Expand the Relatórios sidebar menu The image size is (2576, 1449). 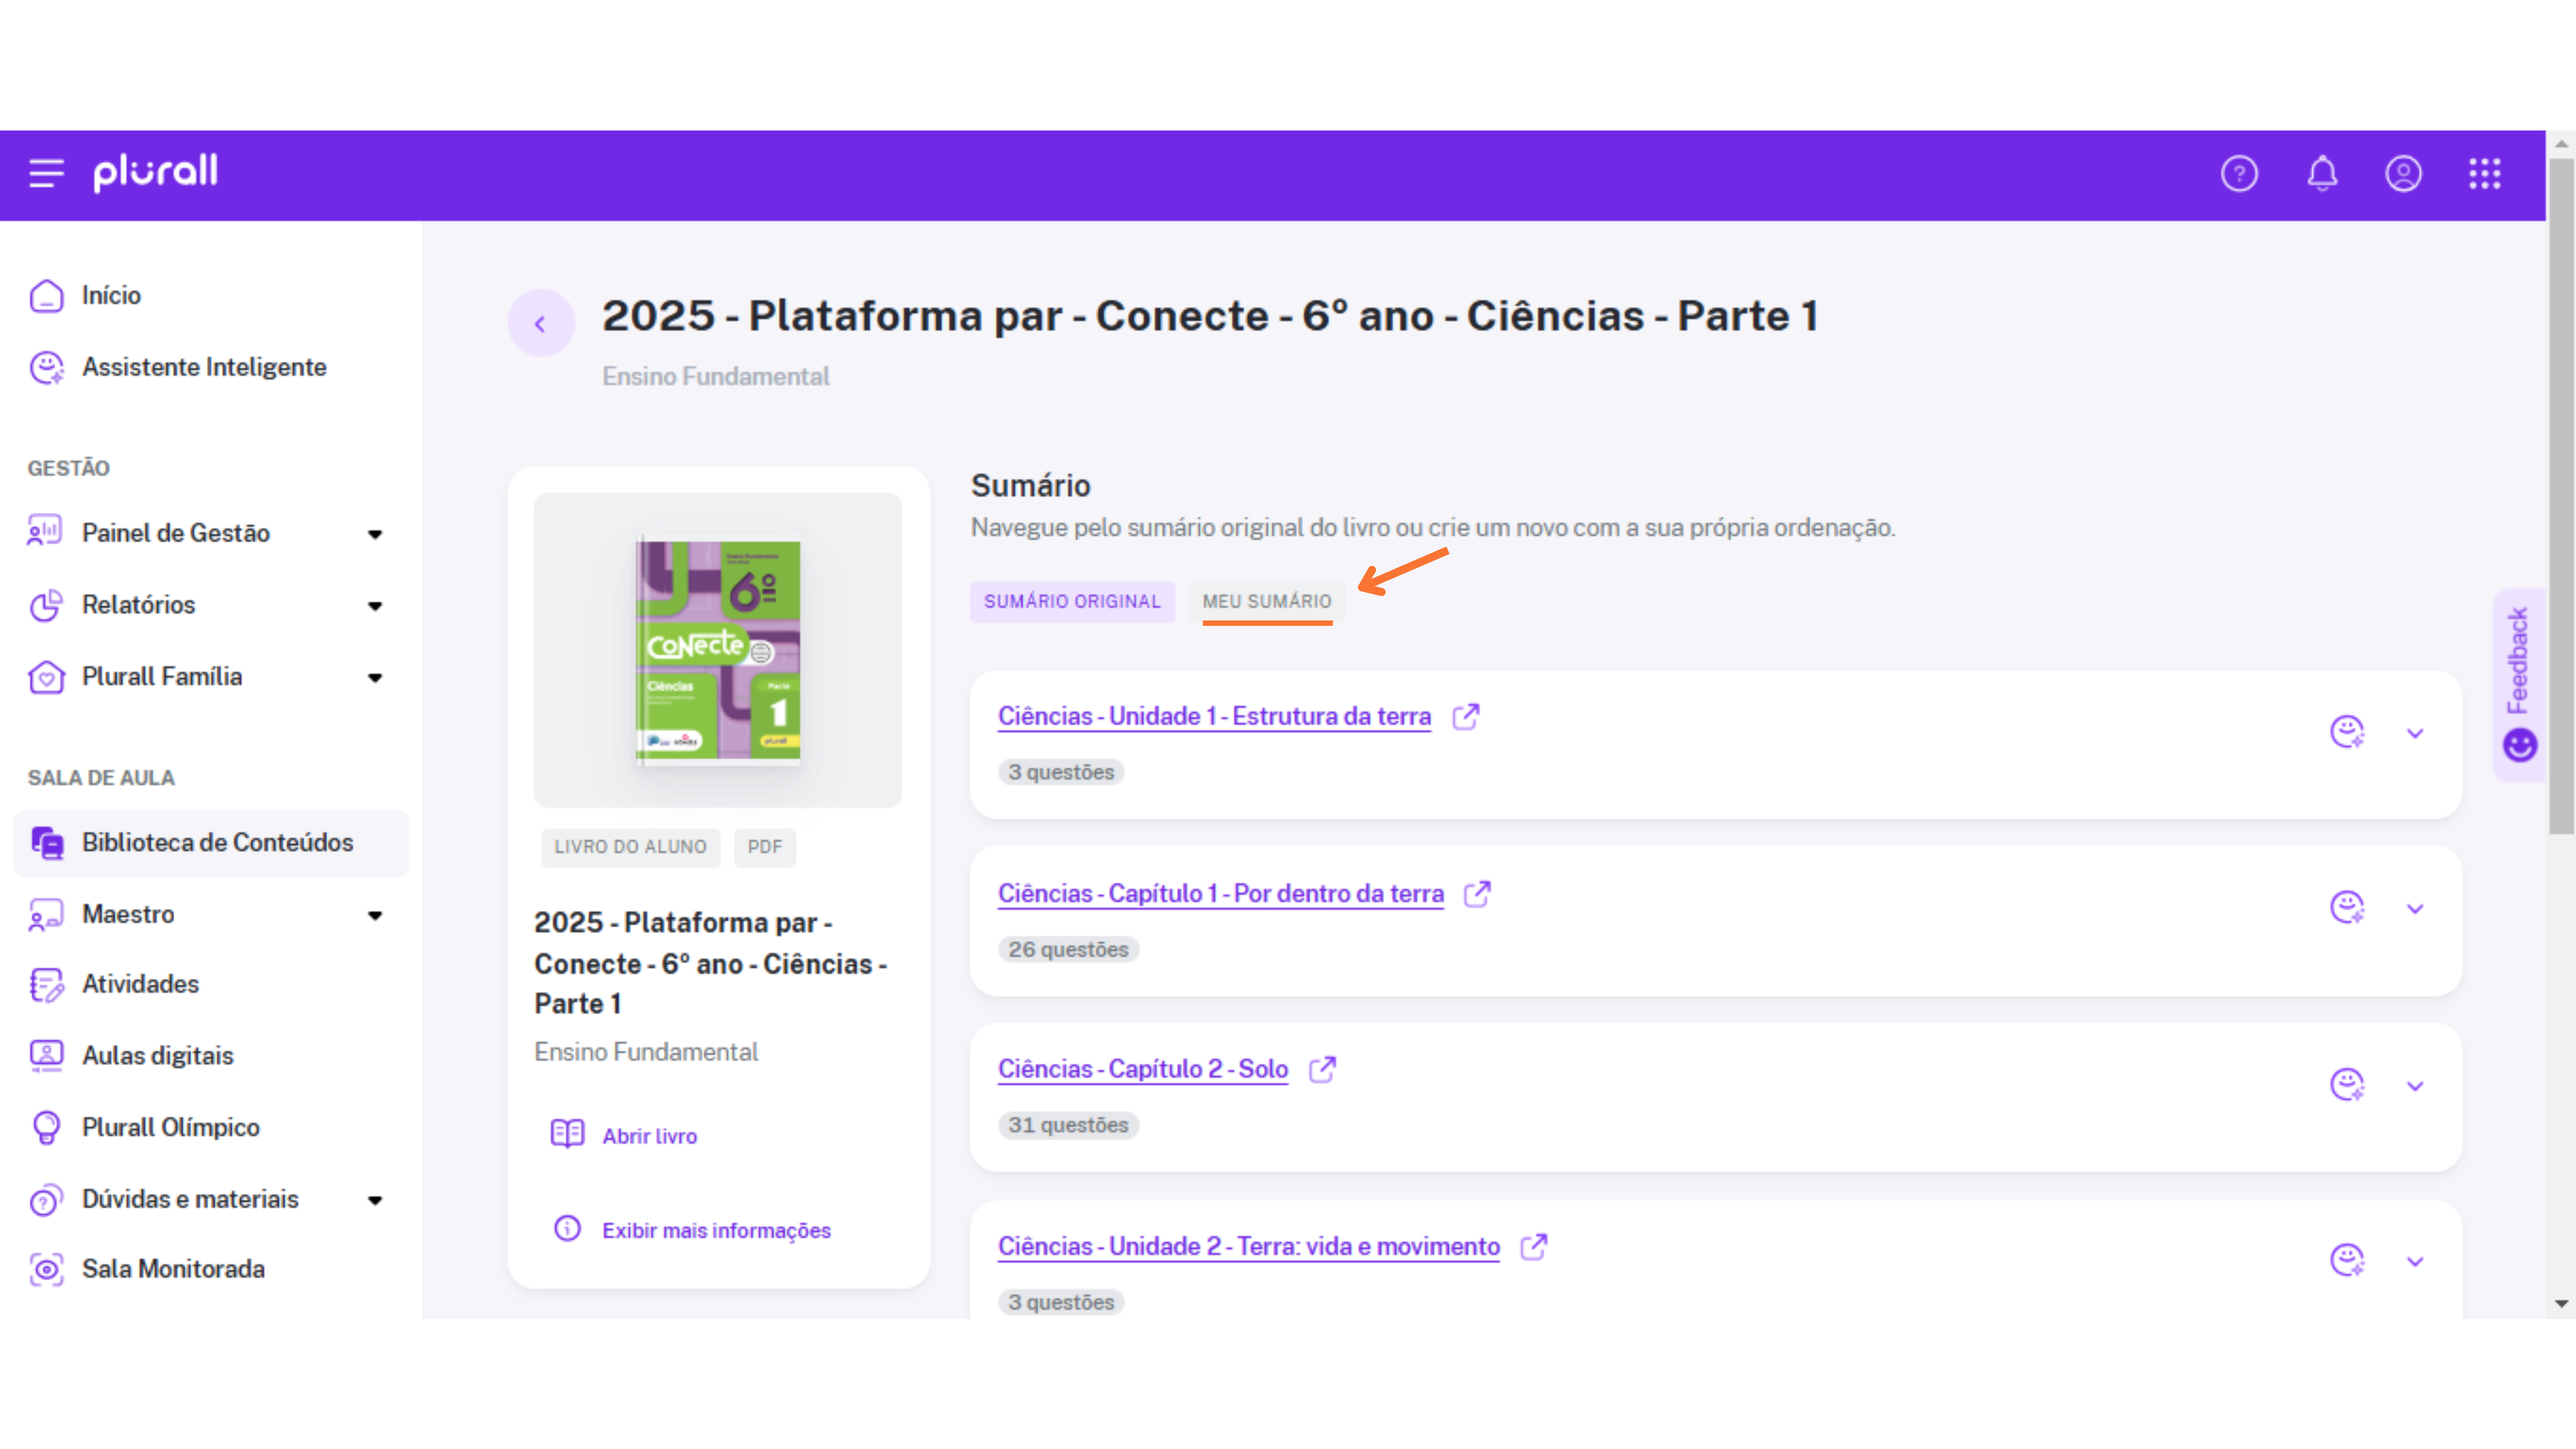(x=375, y=605)
